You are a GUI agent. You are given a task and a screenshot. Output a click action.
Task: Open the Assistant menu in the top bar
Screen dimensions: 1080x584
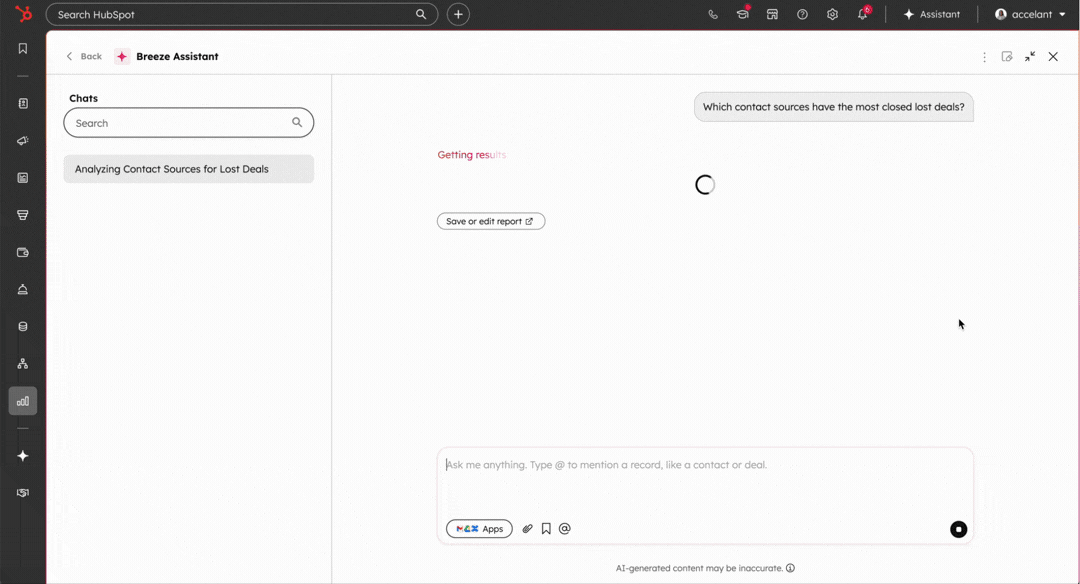point(931,14)
